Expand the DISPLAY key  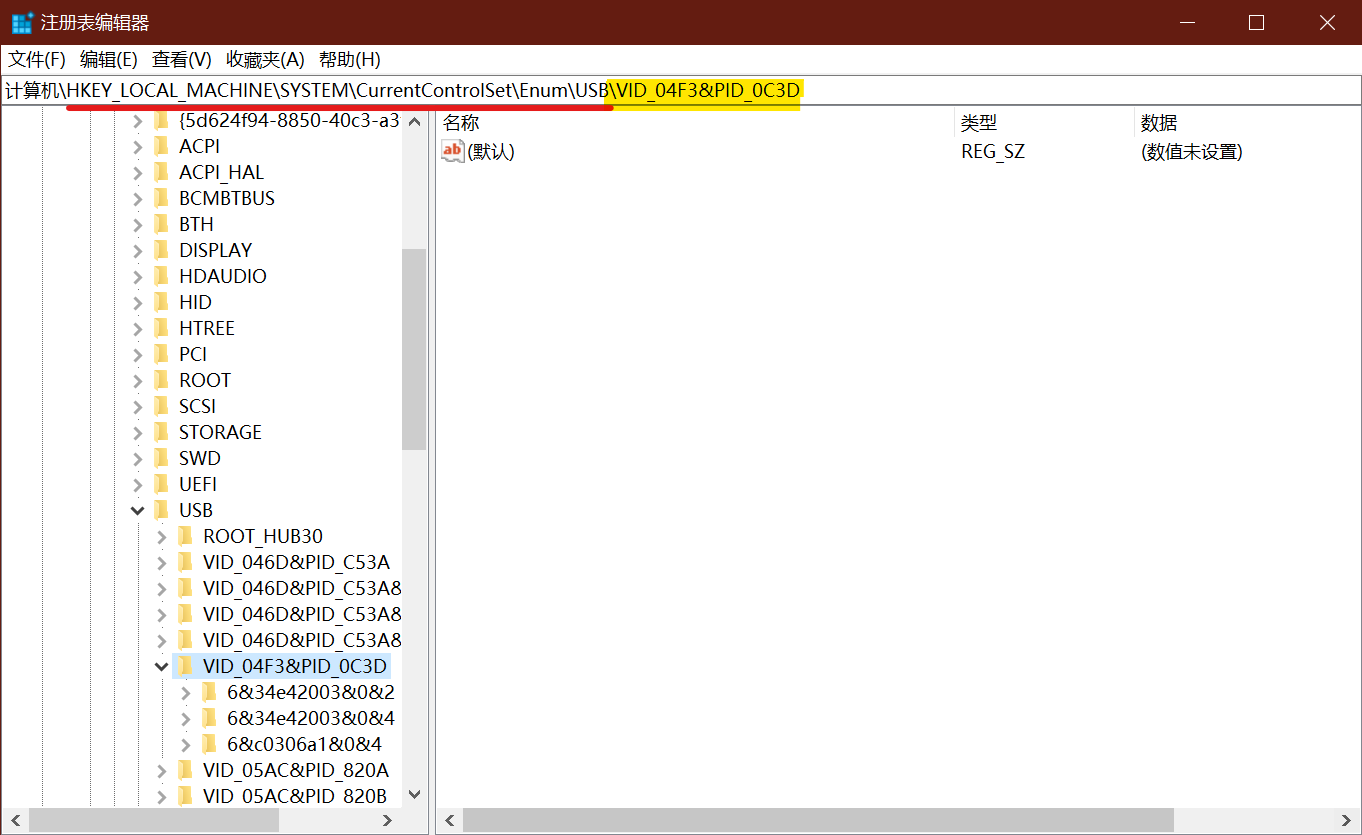[x=138, y=250]
